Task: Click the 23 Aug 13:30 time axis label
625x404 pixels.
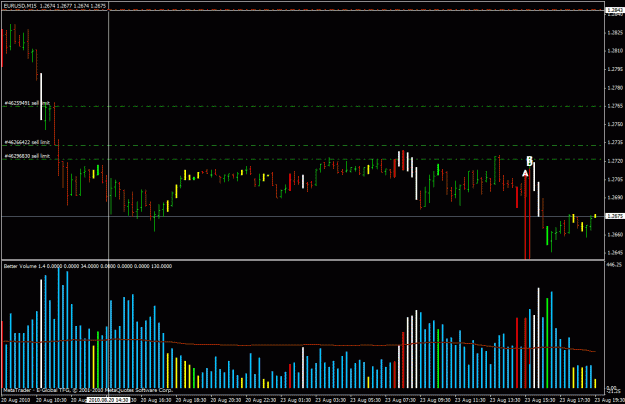Action: click(x=505, y=400)
